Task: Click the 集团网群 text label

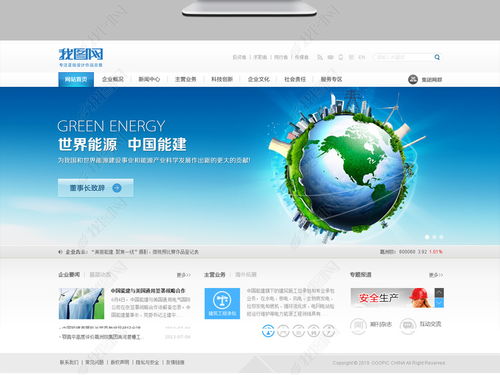Action: [x=432, y=80]
